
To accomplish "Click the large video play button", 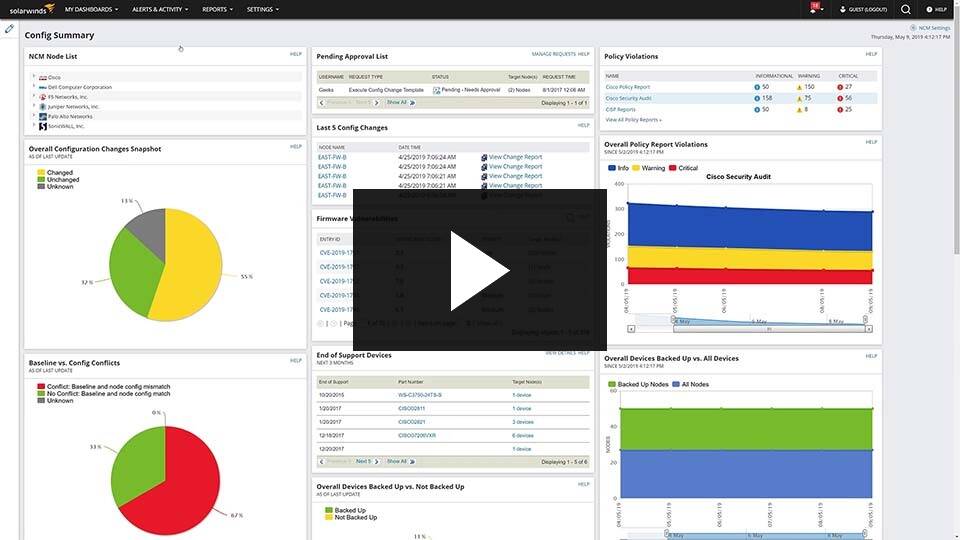I will pos(479,270).
